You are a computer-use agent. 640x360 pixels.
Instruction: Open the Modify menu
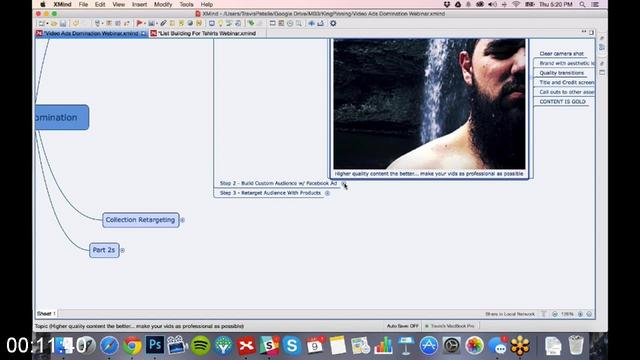point(163,4)
